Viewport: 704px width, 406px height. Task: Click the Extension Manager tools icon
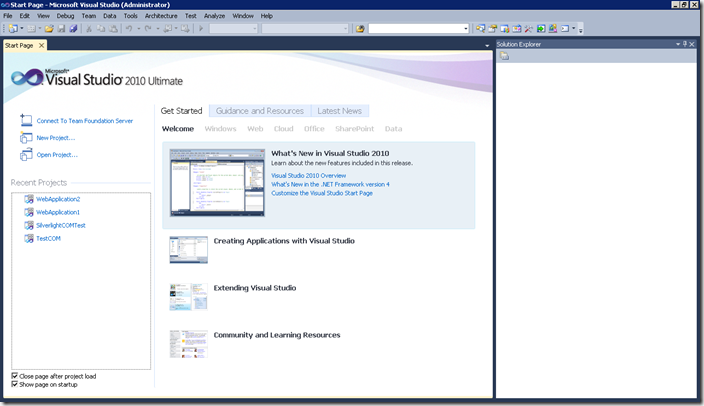528,29
